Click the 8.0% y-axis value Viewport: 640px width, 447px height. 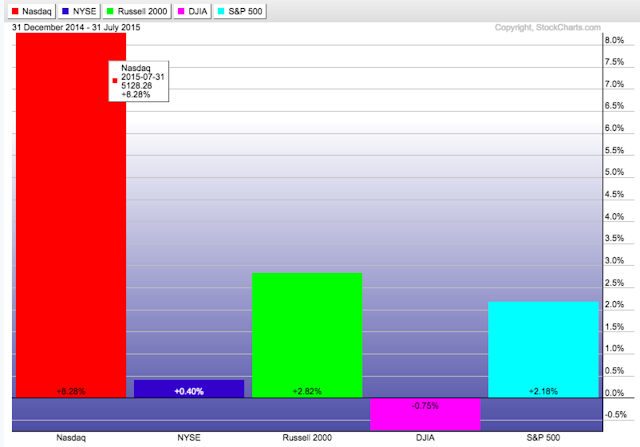click(x=614, y=40)
